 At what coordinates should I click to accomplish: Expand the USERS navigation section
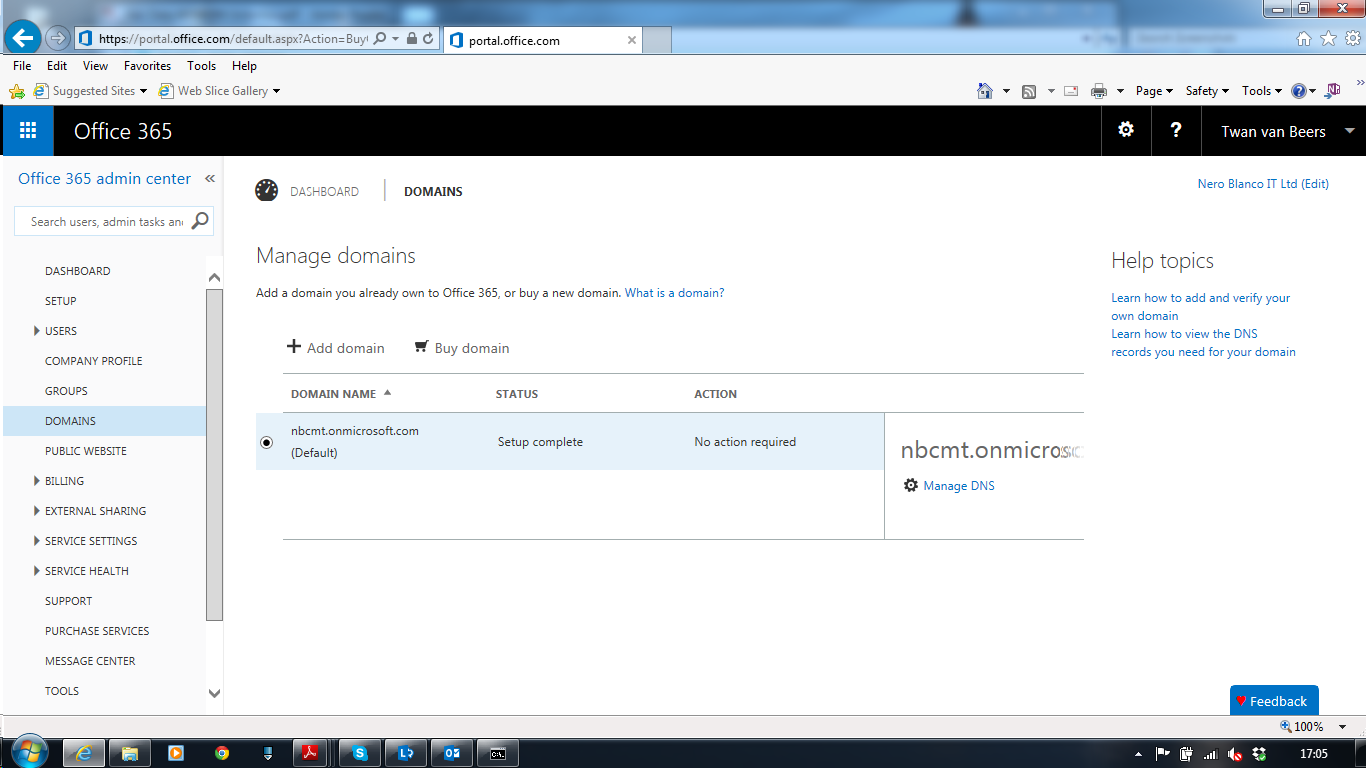37,331
